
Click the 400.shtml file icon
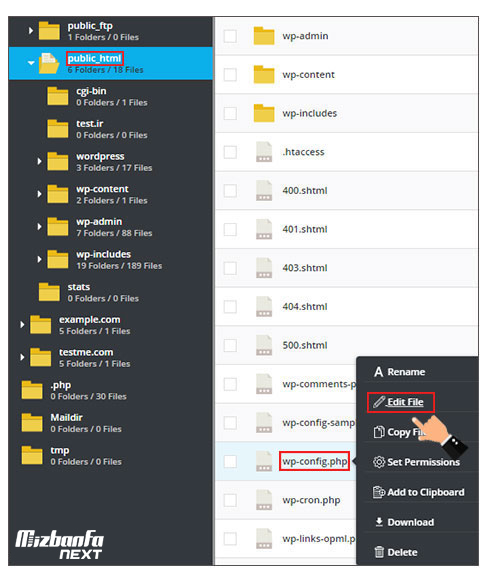coord(264,191)
